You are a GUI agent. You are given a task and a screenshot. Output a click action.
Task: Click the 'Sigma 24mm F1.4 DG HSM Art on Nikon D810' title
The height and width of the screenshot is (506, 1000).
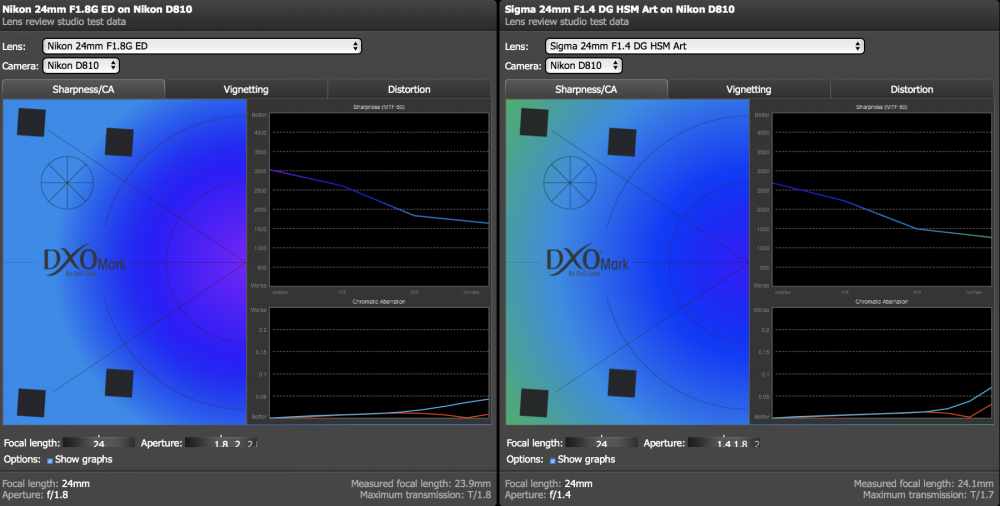[x=619, y=9]
